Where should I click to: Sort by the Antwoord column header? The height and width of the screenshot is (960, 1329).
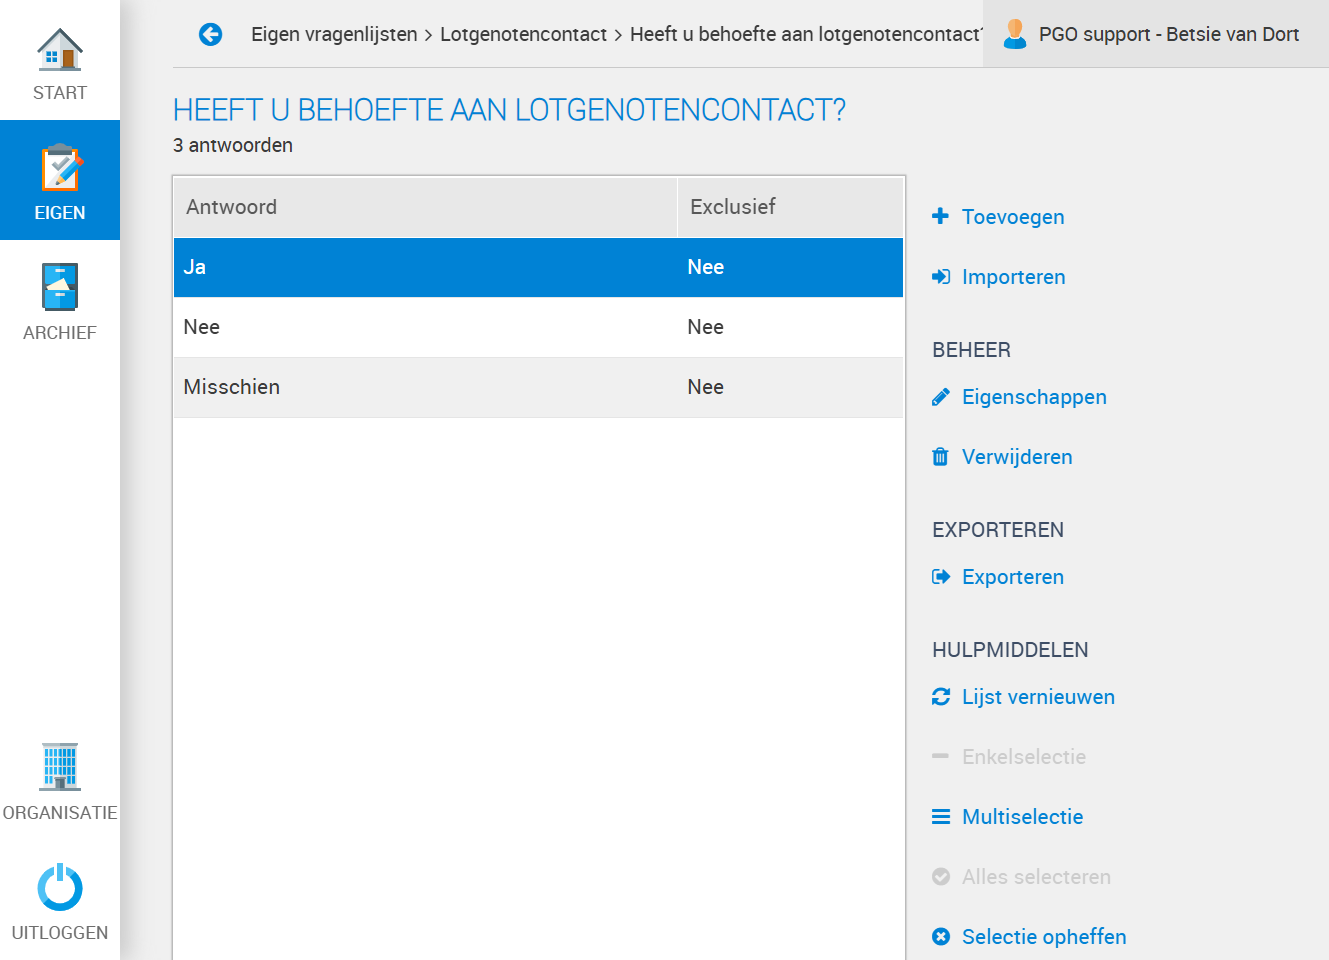[x=426, y=207]
